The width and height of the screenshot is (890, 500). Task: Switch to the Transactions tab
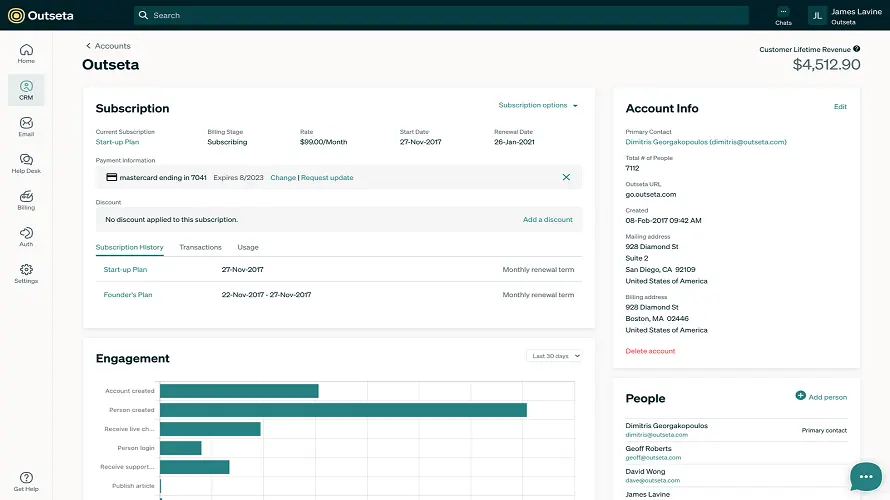point(200,247)
